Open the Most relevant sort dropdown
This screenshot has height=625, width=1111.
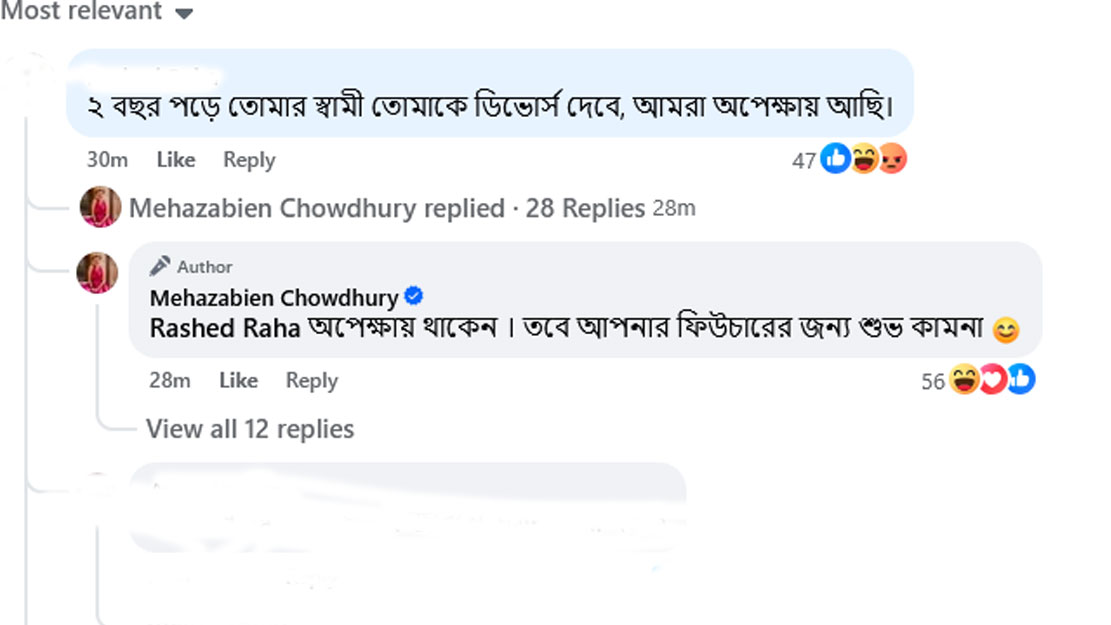(x=182, y=13)
